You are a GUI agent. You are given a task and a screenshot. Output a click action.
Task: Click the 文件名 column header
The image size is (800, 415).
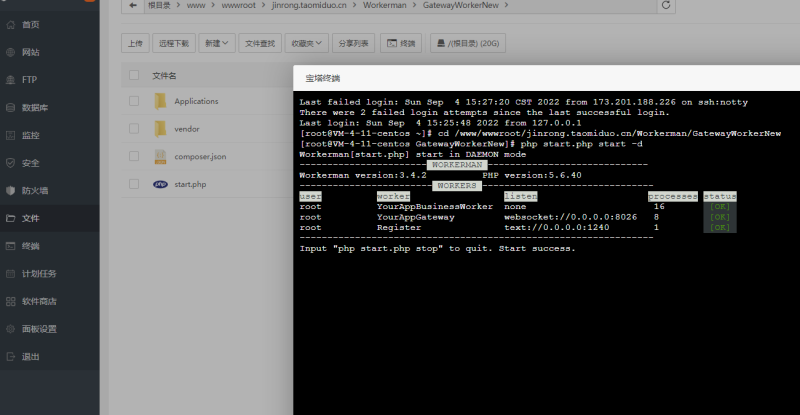tap(164, 76)
